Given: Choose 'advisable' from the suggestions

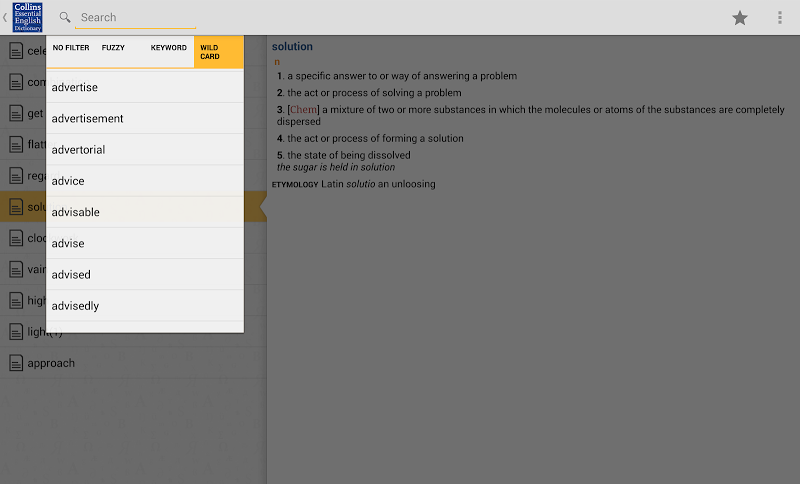Looking at the screenshot, I should [145, 212].
